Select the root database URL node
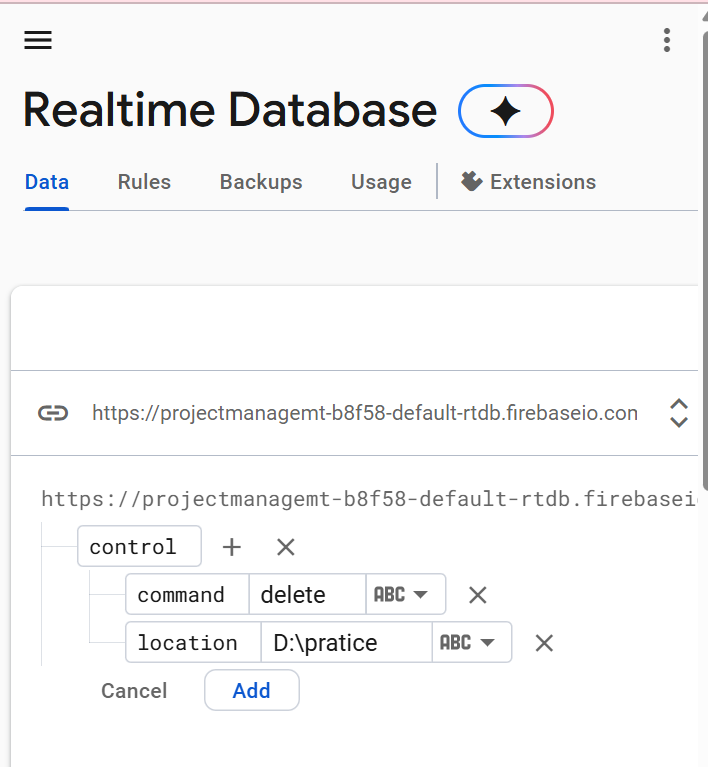708x767 pixels. click(x=369, y=499)
